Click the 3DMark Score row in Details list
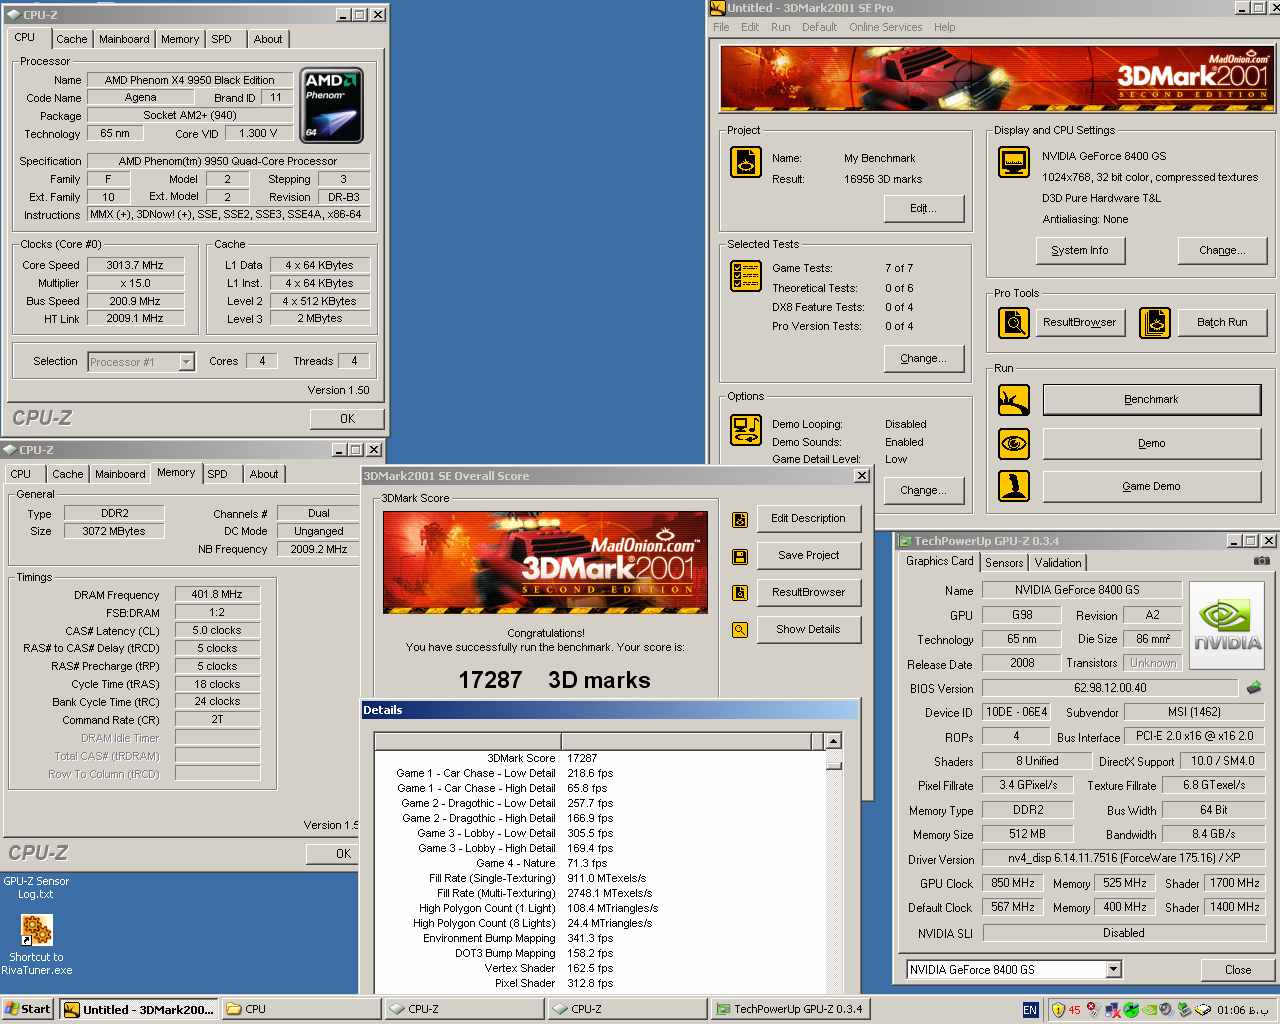 (600, 758)
